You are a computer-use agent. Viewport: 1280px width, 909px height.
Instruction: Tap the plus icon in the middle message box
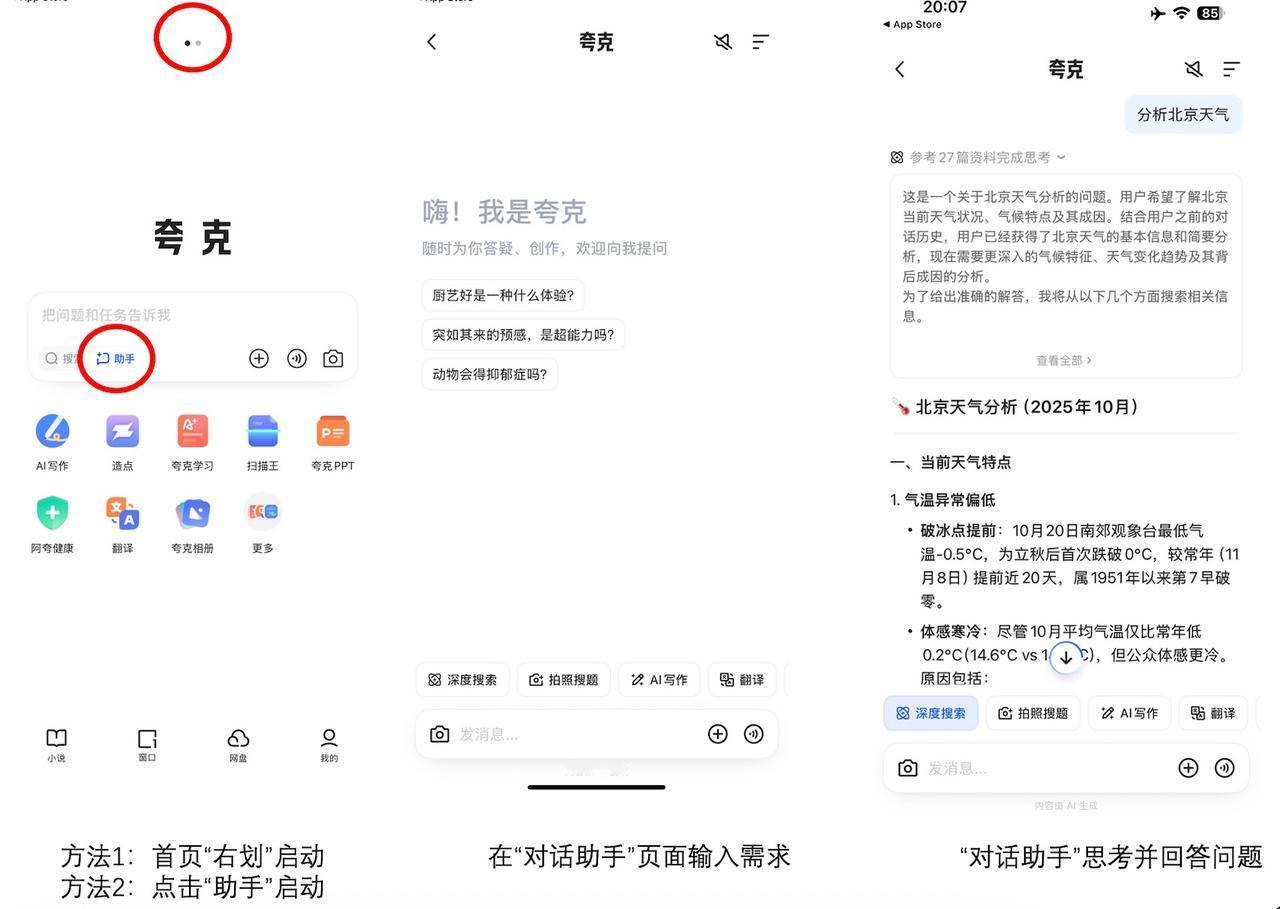(x=718, y=734)
